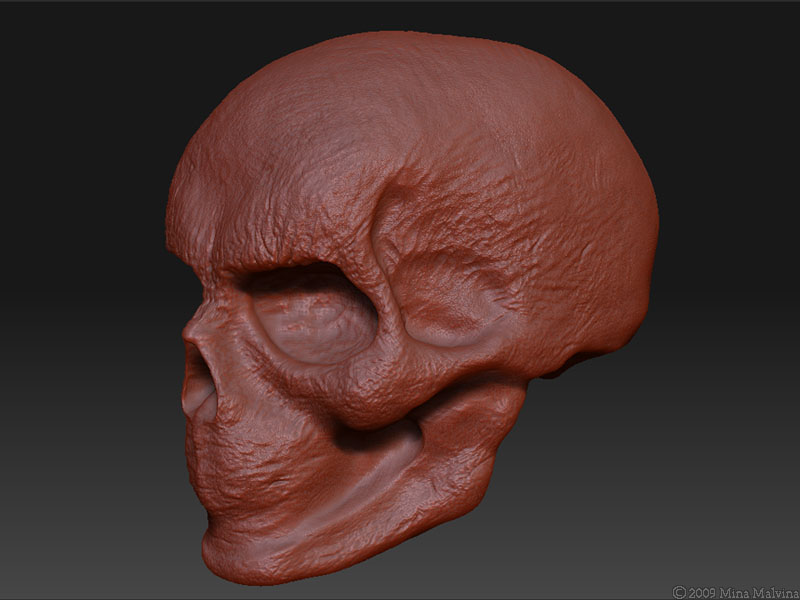Click the dark background left of skull
Image resolution: width=800 pixels, height=600 pixels.
[x=80, y=300]
